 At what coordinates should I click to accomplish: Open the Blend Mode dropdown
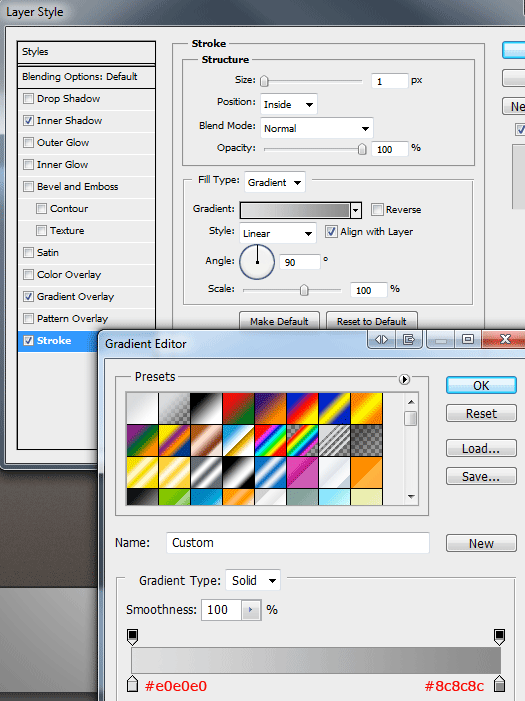pyautogui.click(x=317, y=129)
